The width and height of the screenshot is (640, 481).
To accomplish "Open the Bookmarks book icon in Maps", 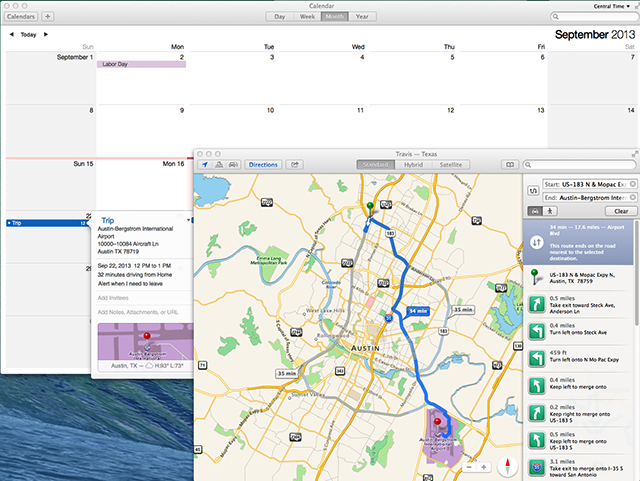I will point(510,165).
